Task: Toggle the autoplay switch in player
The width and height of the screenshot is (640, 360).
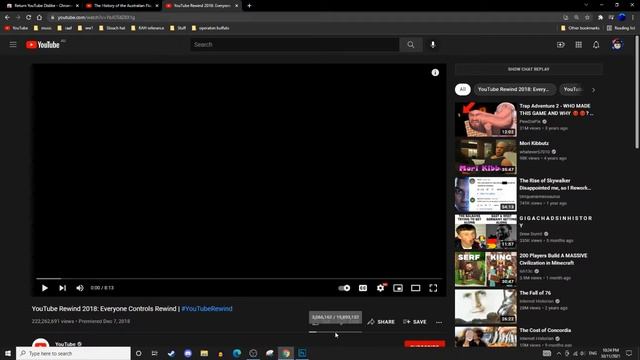Action: [344, 288]
